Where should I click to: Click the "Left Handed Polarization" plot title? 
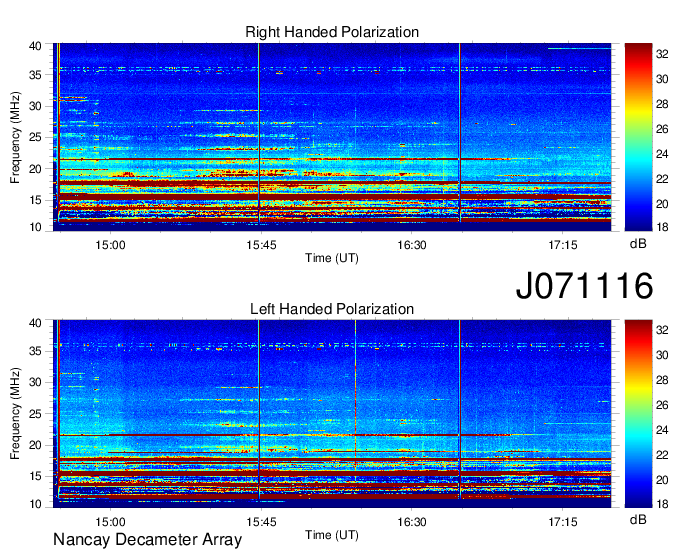coord(332,309)
